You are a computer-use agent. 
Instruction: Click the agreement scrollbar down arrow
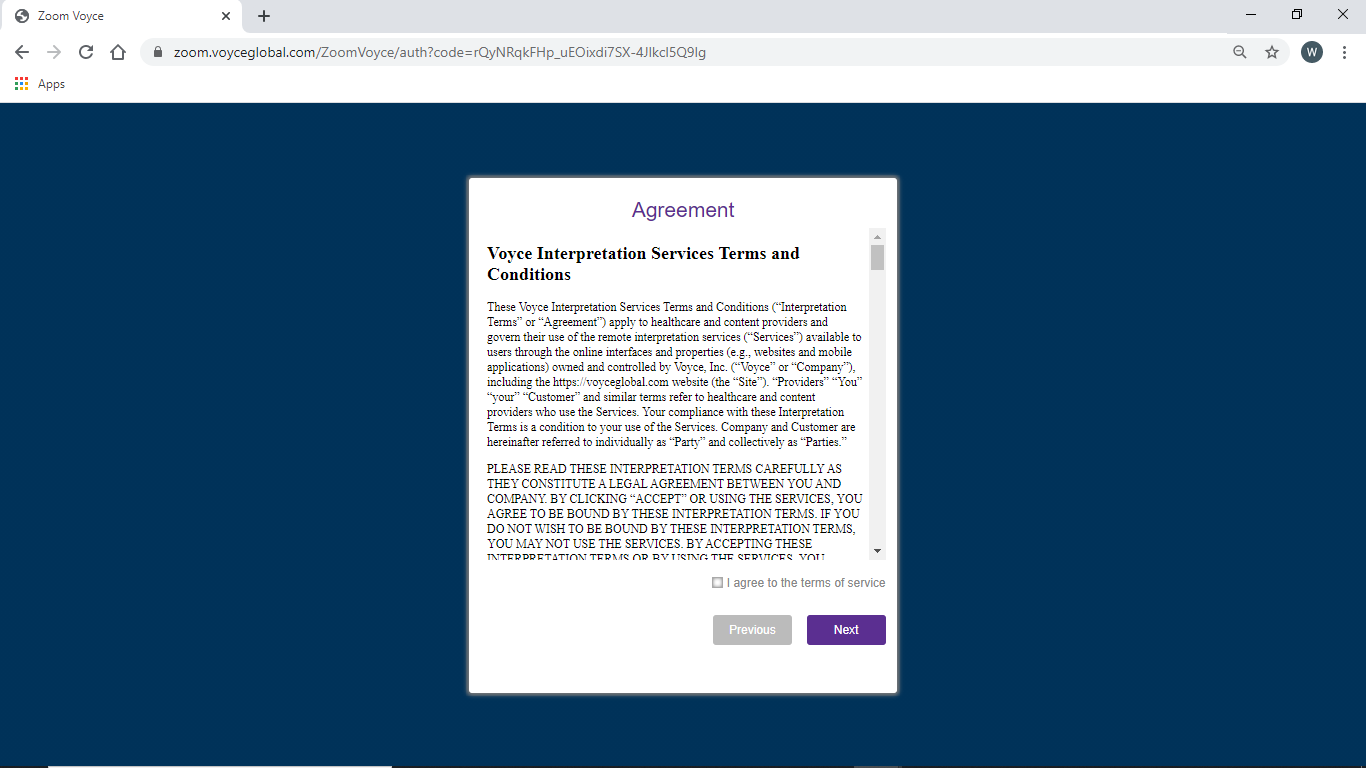877,551
